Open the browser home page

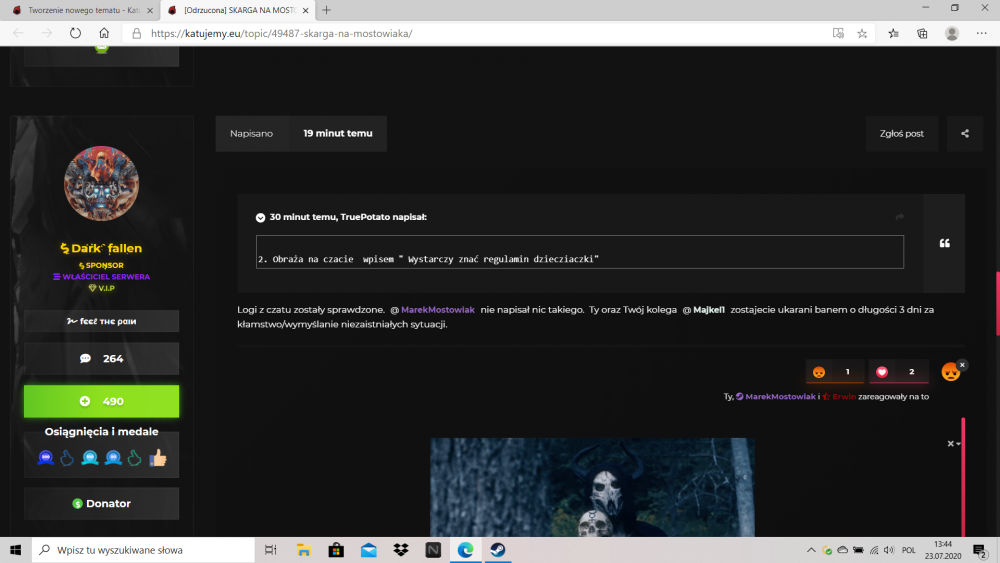(104, 33)
